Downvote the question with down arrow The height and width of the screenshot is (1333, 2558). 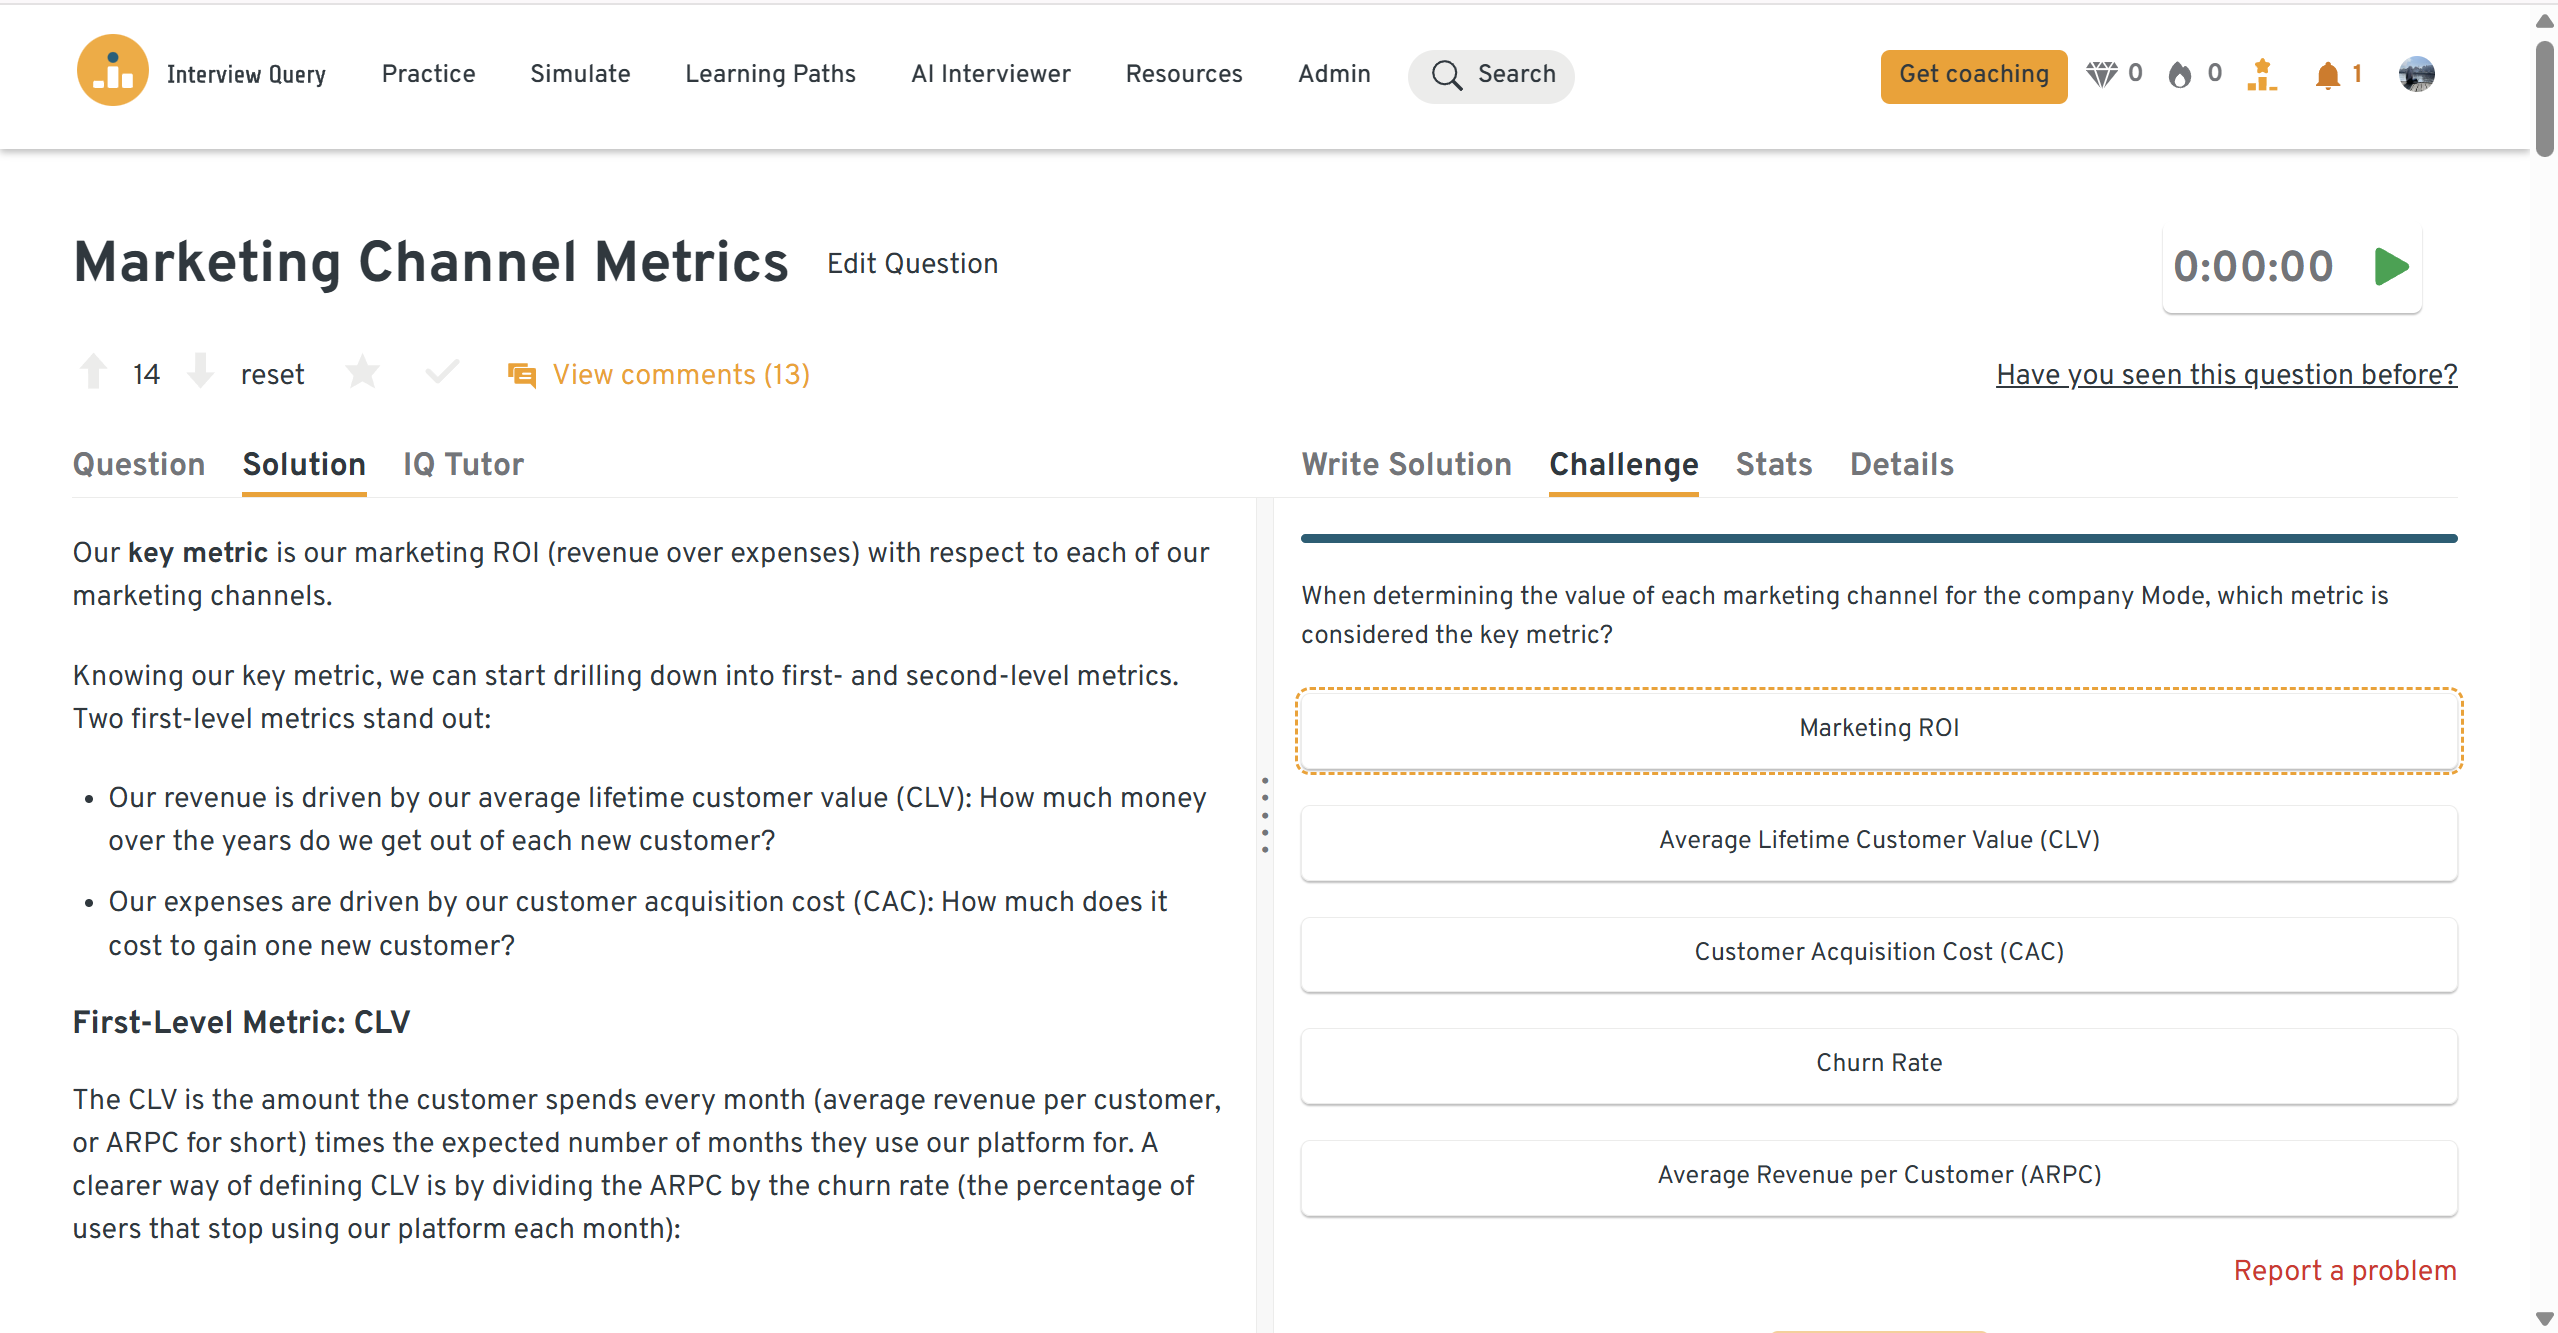201,372
